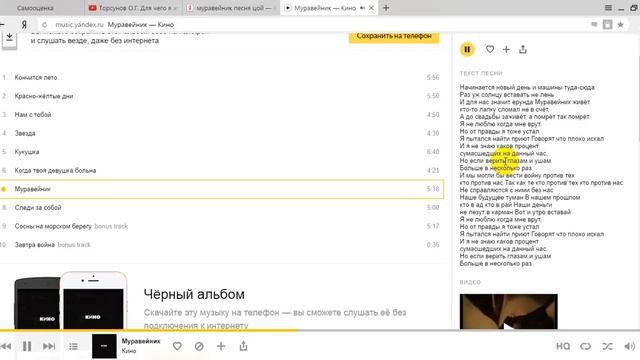Switch to the 'Торсунов О.Г.' YouTube tab
640x360 pixels.
(133, 8)
